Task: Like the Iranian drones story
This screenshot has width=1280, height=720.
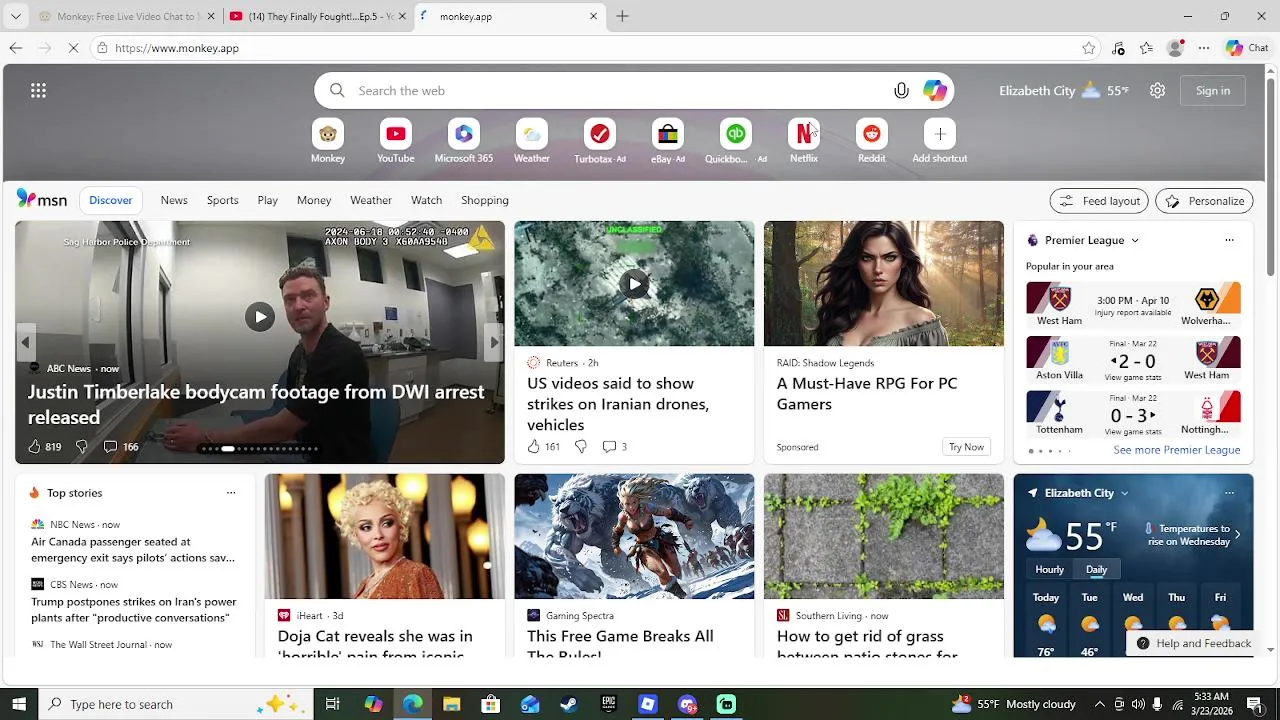Action: 534,447
